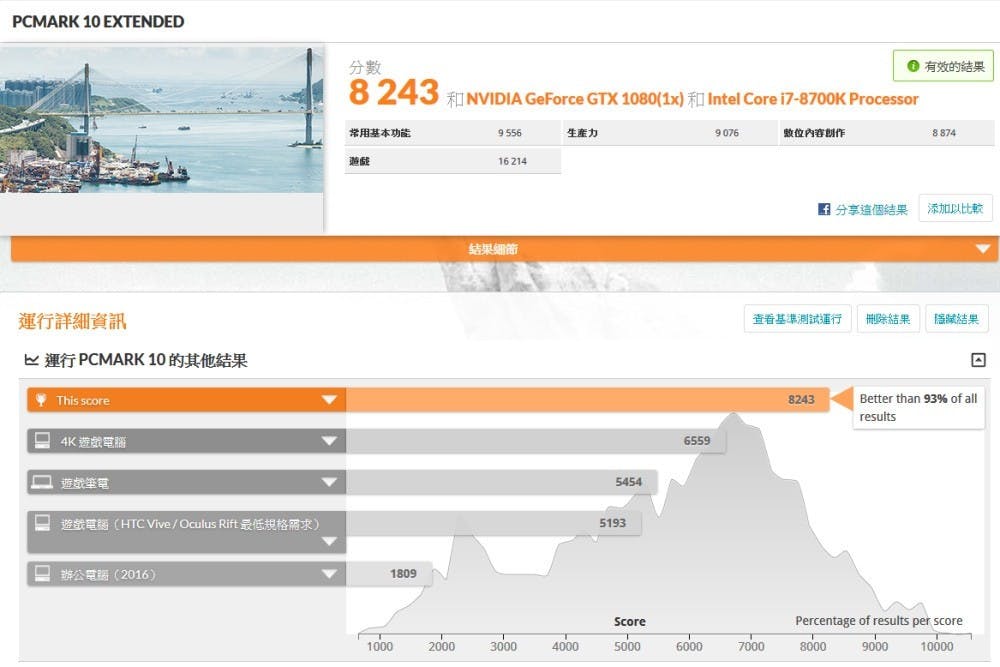Click the 添加以比較 button
The height and width of the screenshot is (667, 1000).
955,209
